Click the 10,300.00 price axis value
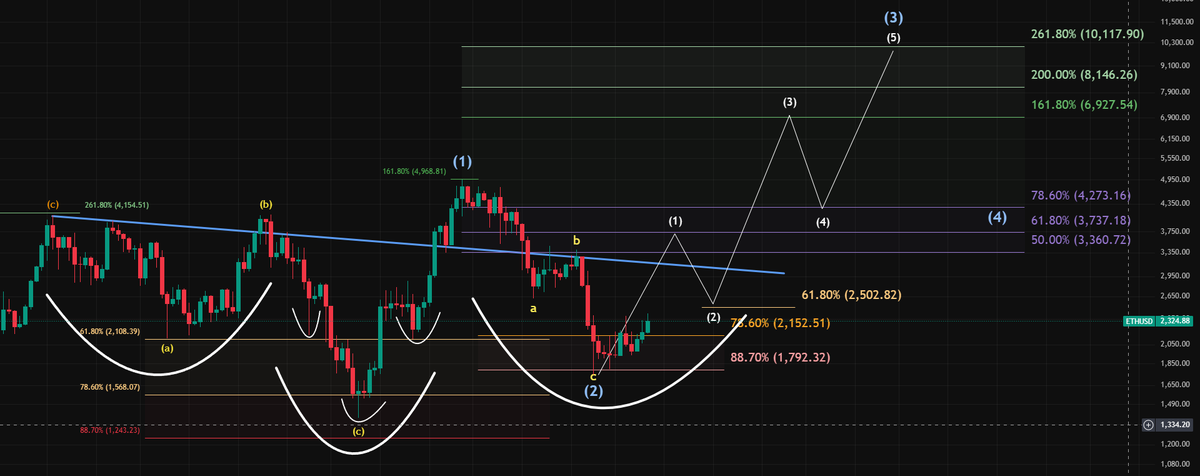Screen dimensions: 1200x476 [x=1176, y=43]
